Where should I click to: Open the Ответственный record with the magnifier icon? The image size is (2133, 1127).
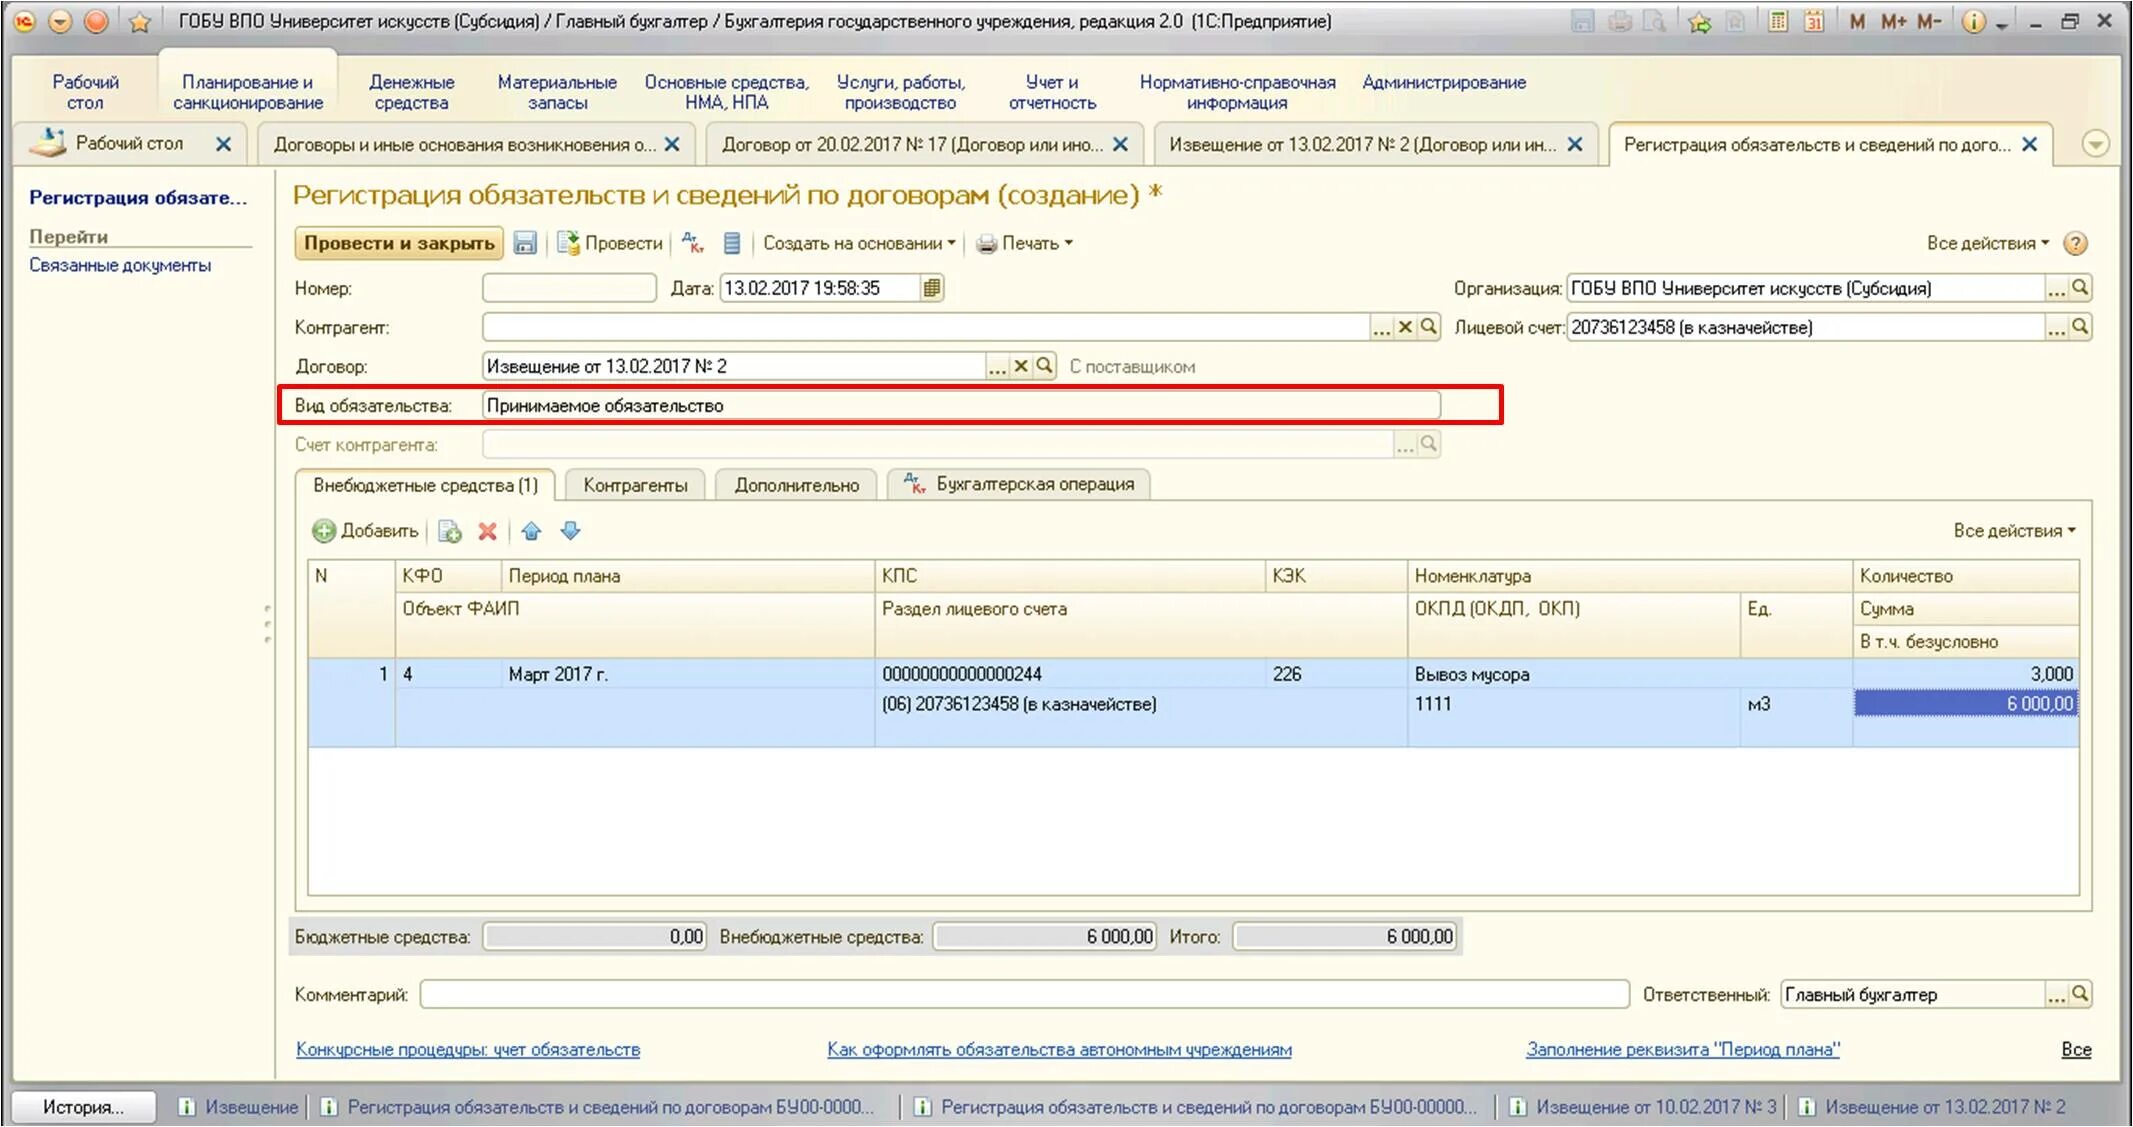tap(2080, 994)
